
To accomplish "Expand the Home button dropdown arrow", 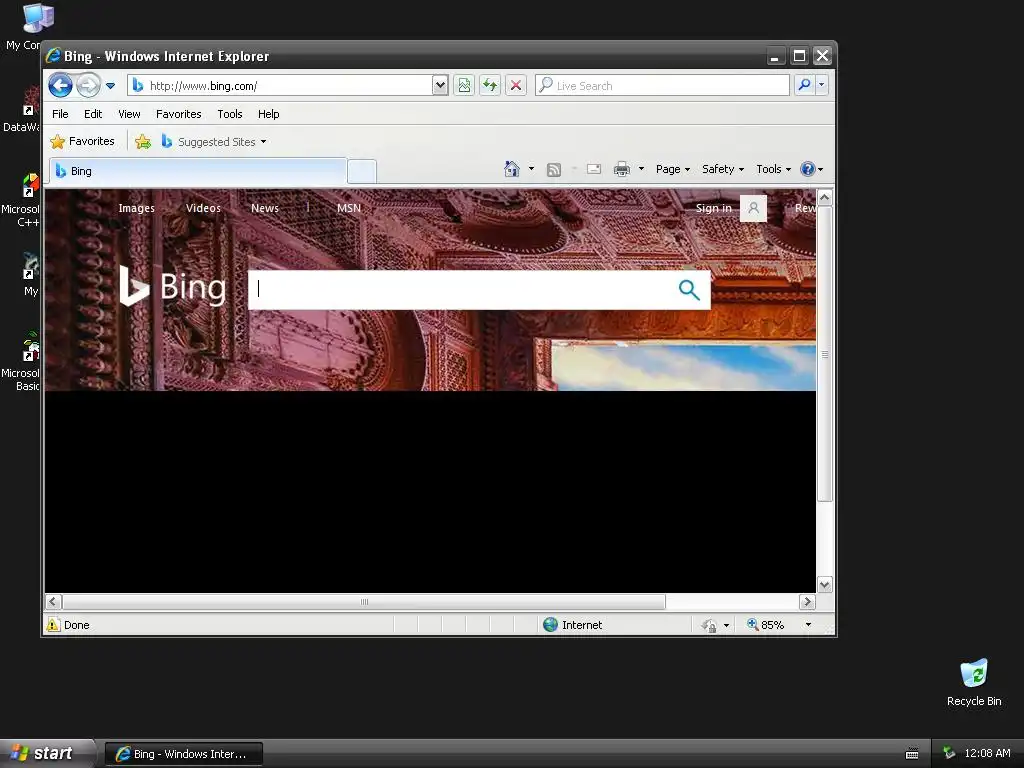I will pyautogui.click(x=531, y=169).
